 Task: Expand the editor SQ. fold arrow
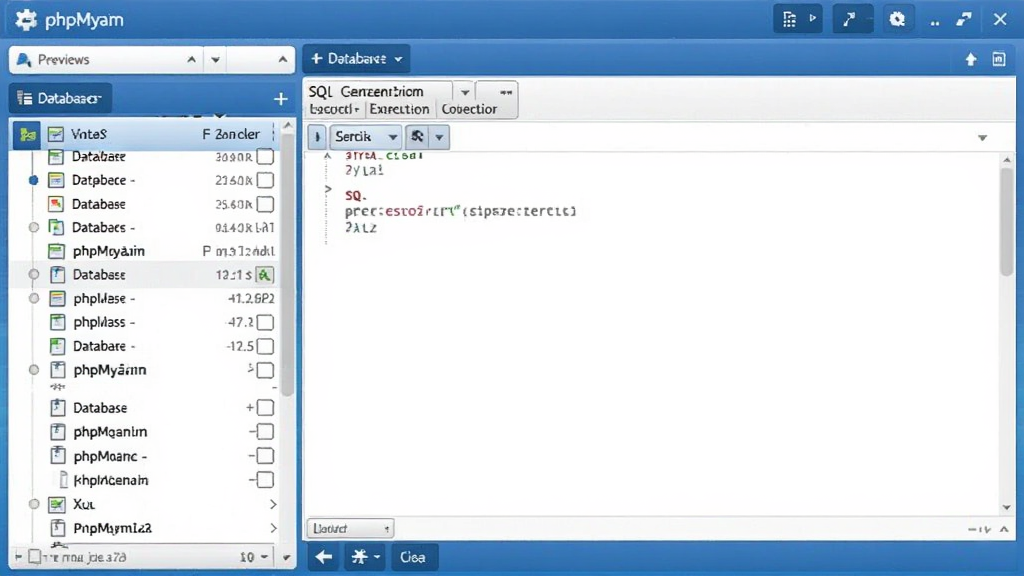(328, 189)
